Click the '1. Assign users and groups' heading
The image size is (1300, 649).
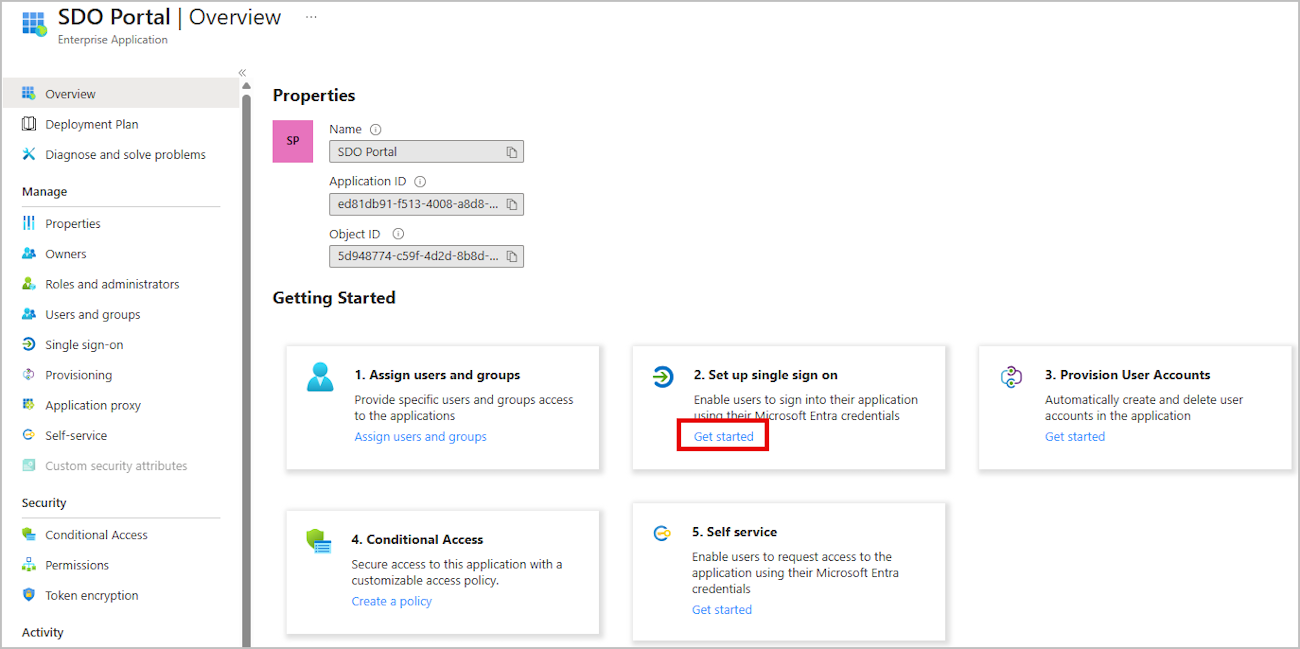(437, 375)
